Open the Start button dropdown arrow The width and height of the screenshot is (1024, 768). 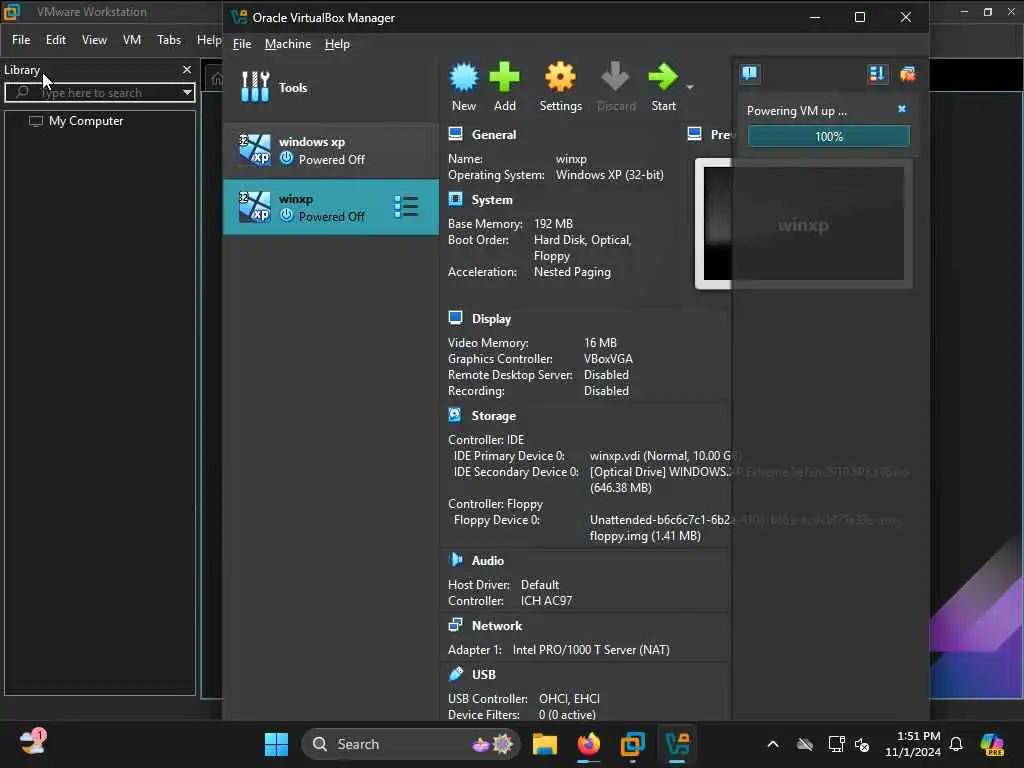click(690, 87)
